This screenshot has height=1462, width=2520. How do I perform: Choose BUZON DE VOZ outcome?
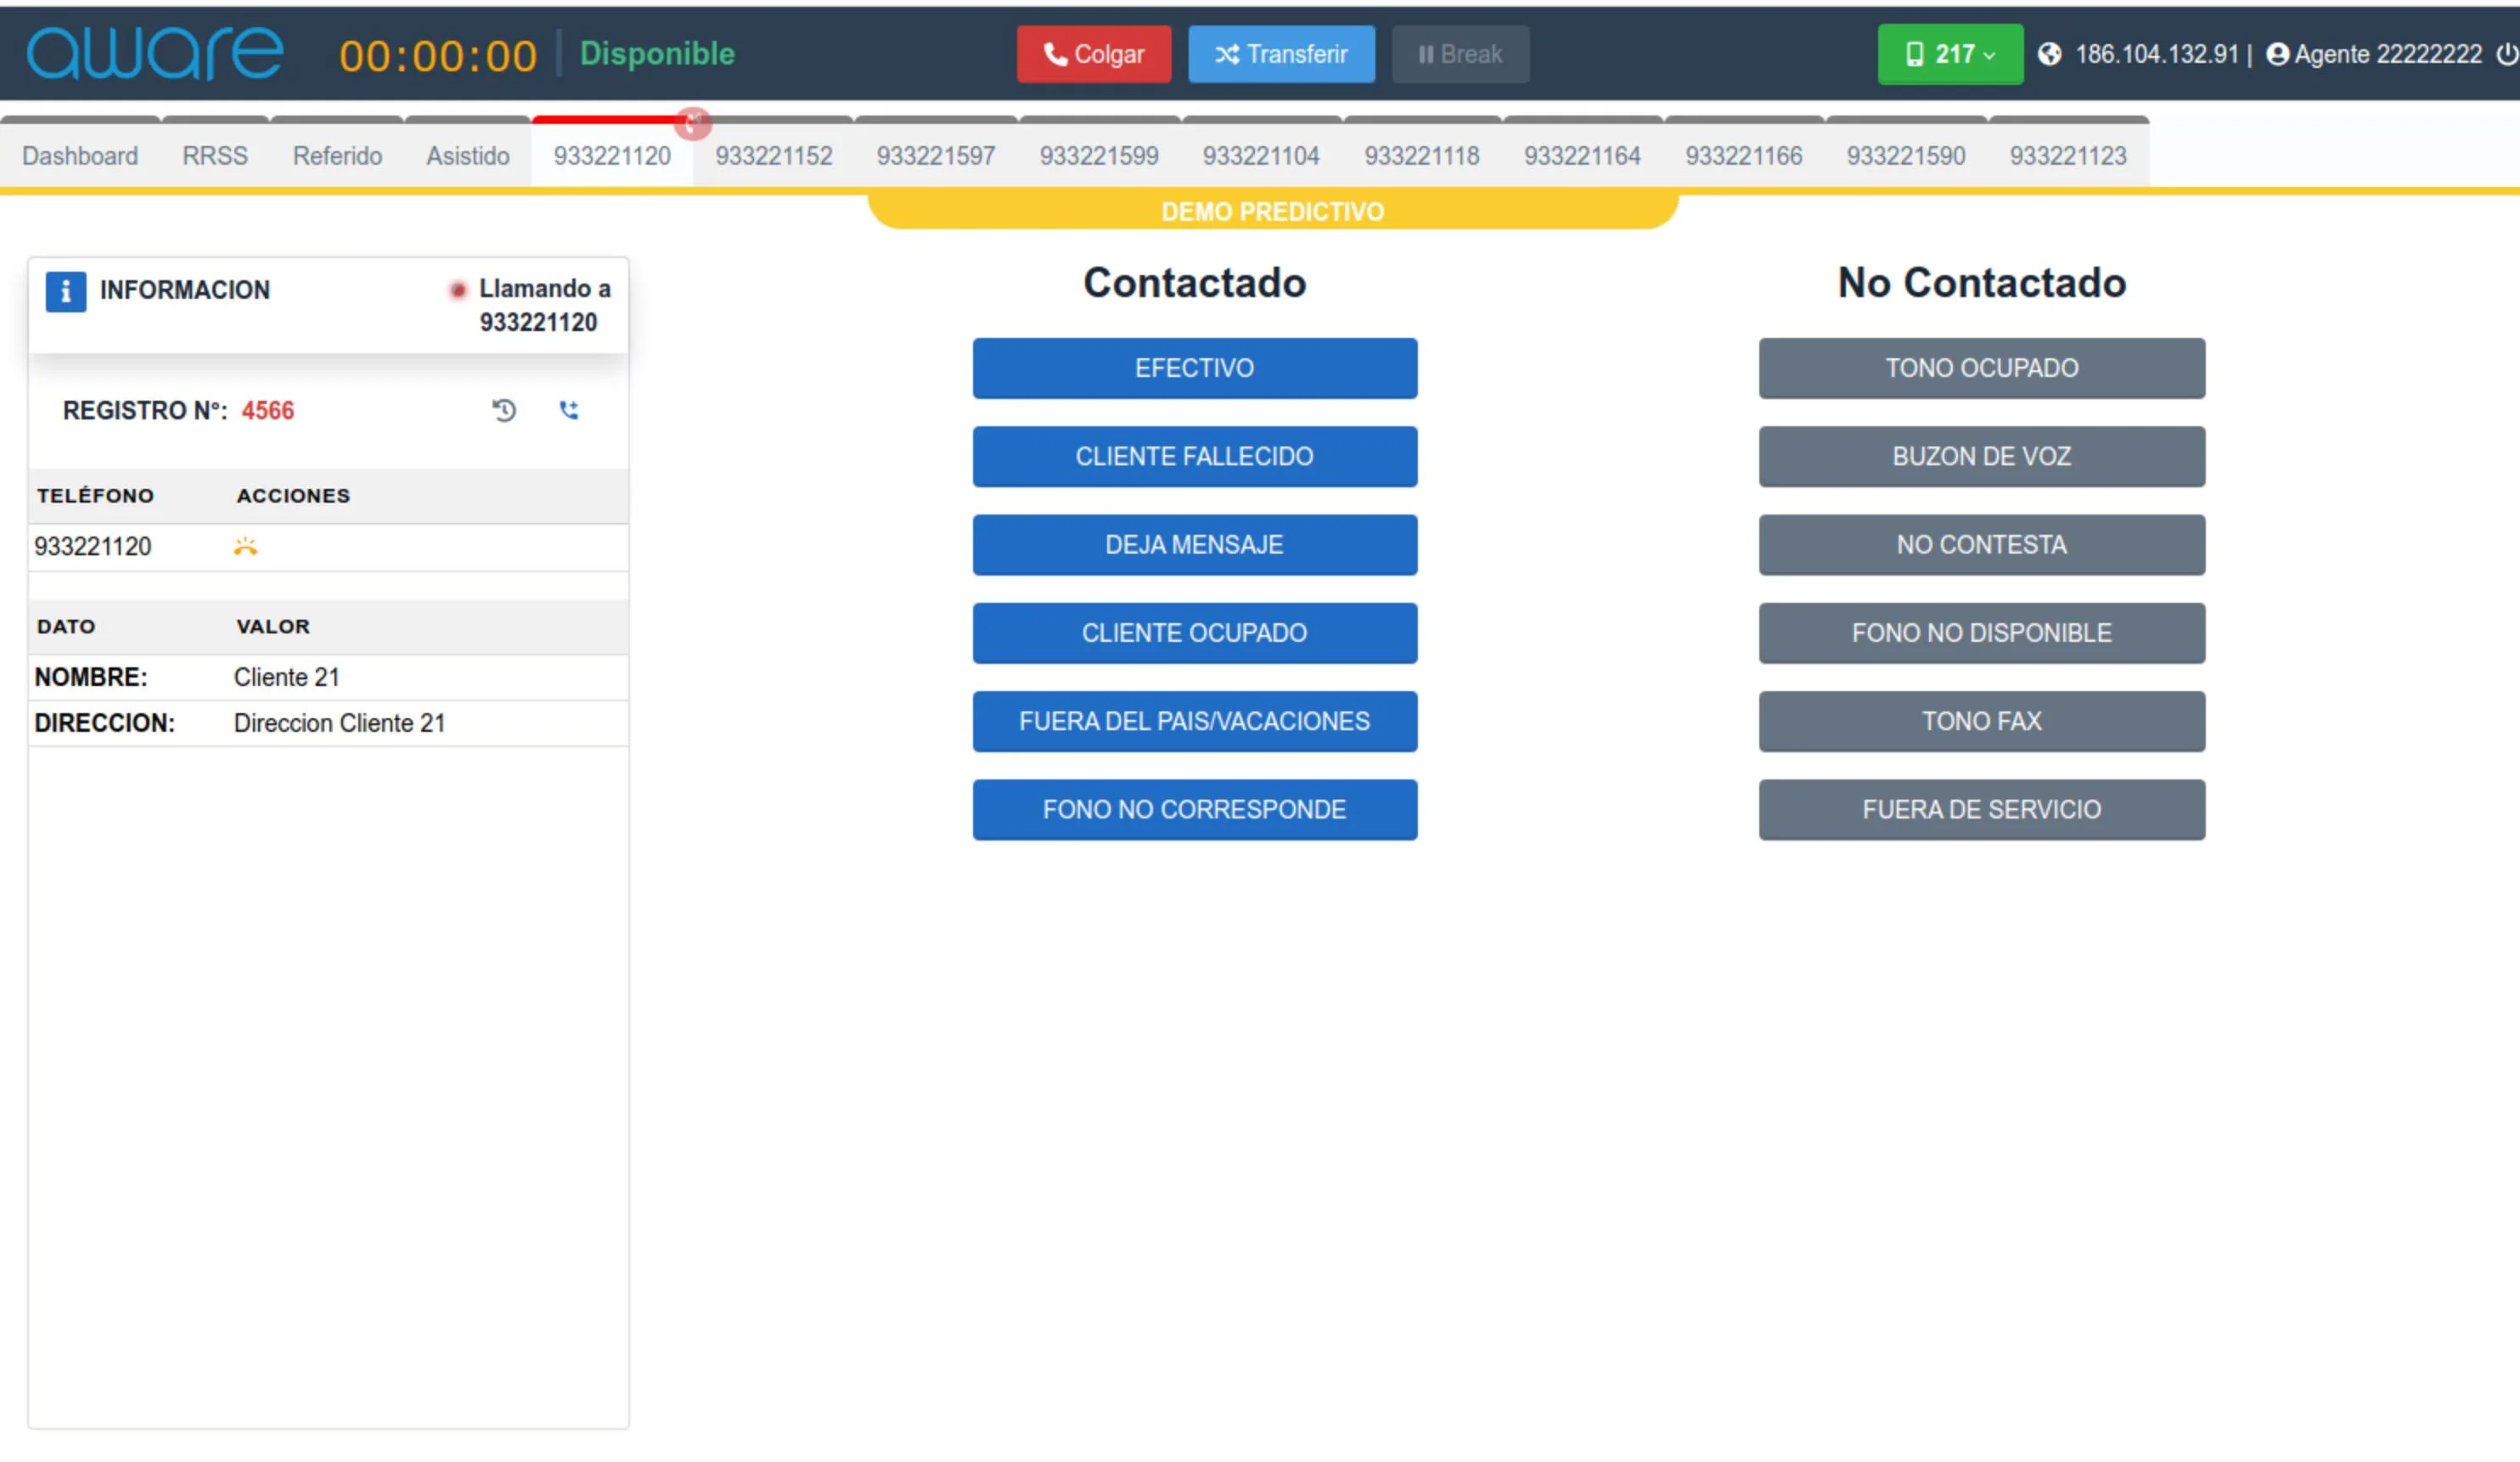click(x=1982, y=456)
